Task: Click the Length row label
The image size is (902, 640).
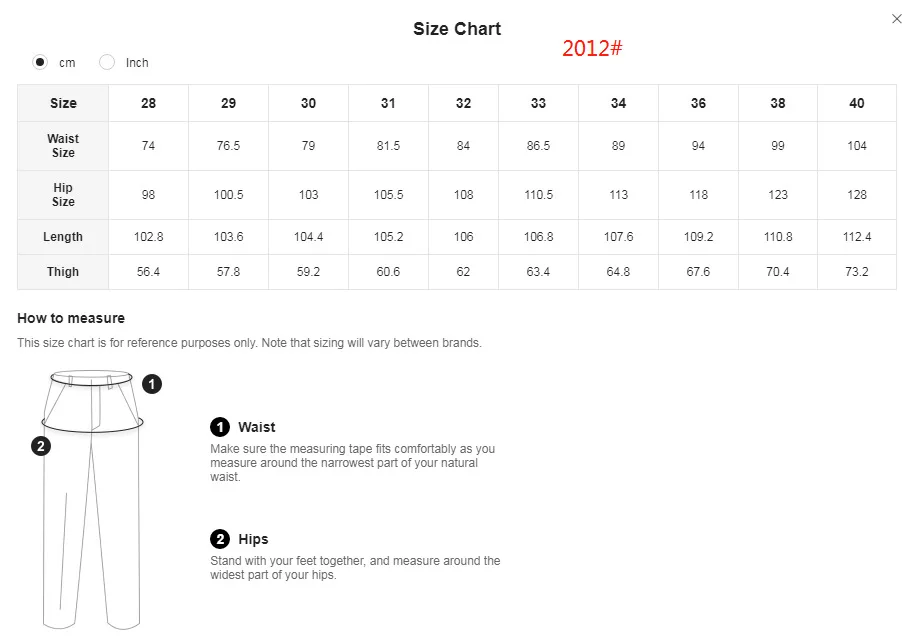Action: (x=63, y=237)
